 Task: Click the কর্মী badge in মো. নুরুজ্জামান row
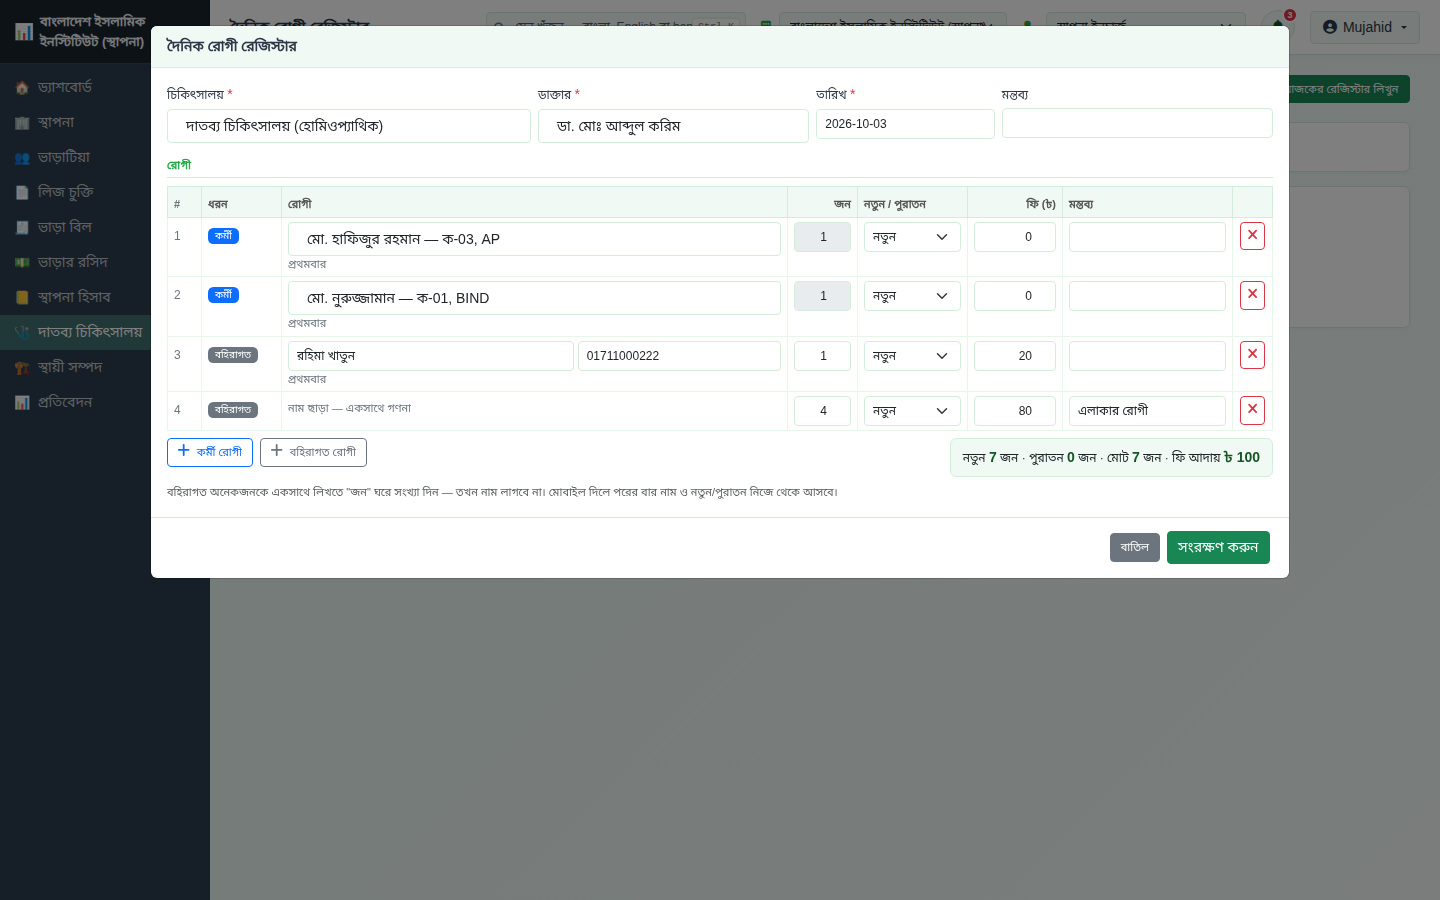coord(223,295)
